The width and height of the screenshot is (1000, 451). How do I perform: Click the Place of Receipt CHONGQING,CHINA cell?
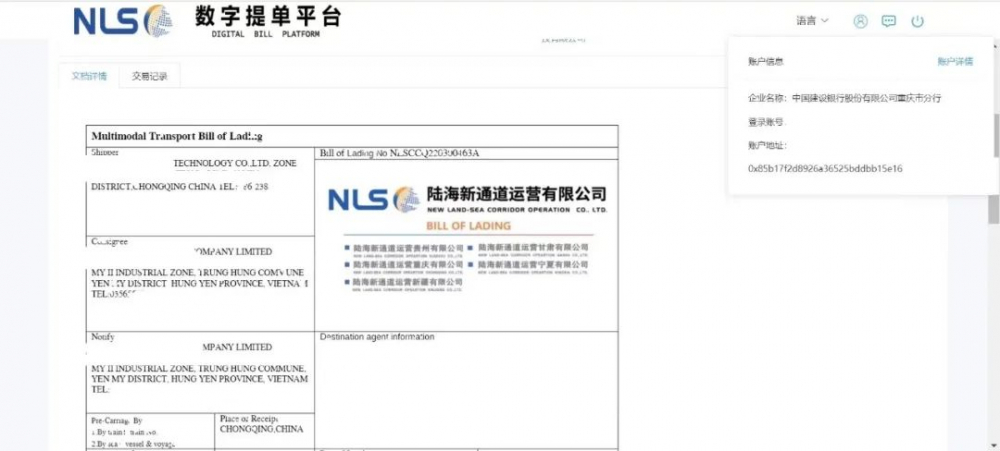click(x=265, y=431)
